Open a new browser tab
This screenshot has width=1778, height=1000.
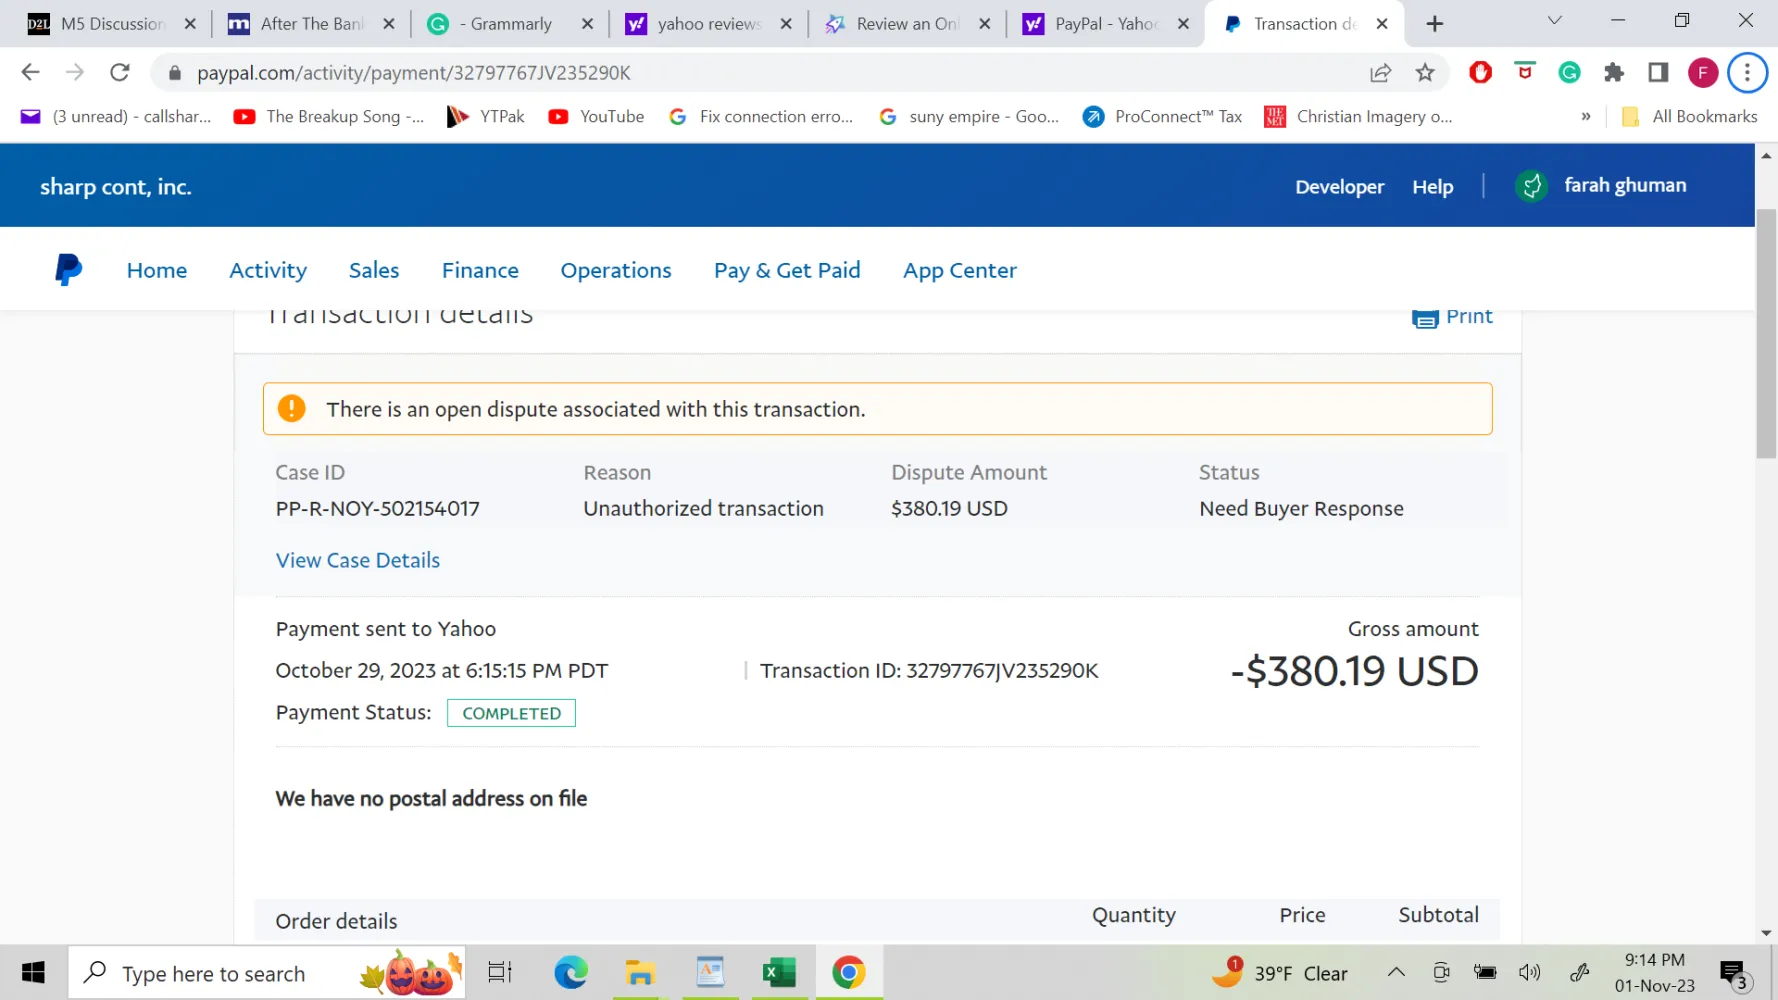(1435, 24)
